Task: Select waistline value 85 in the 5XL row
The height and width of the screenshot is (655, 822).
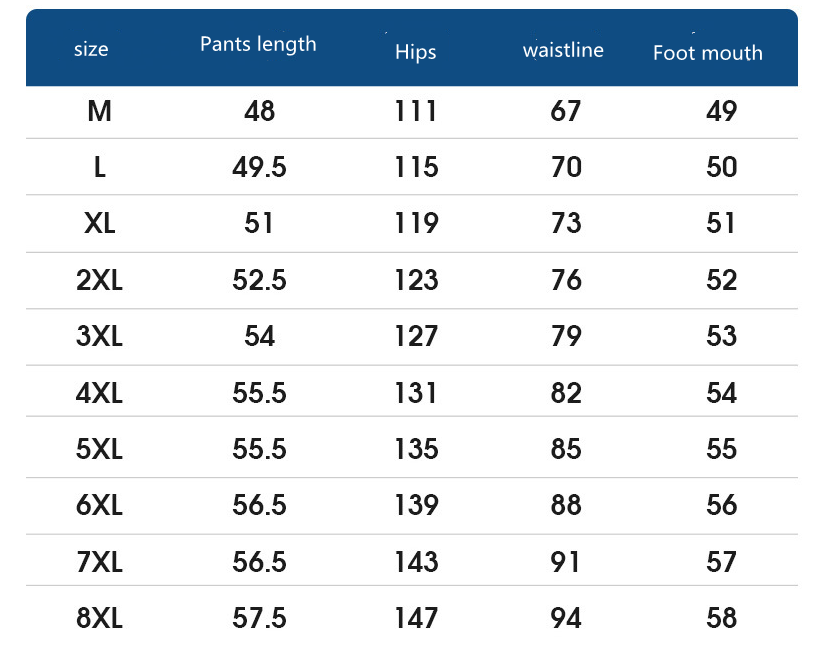Action: pyautogui.click(x=566, y=449)
